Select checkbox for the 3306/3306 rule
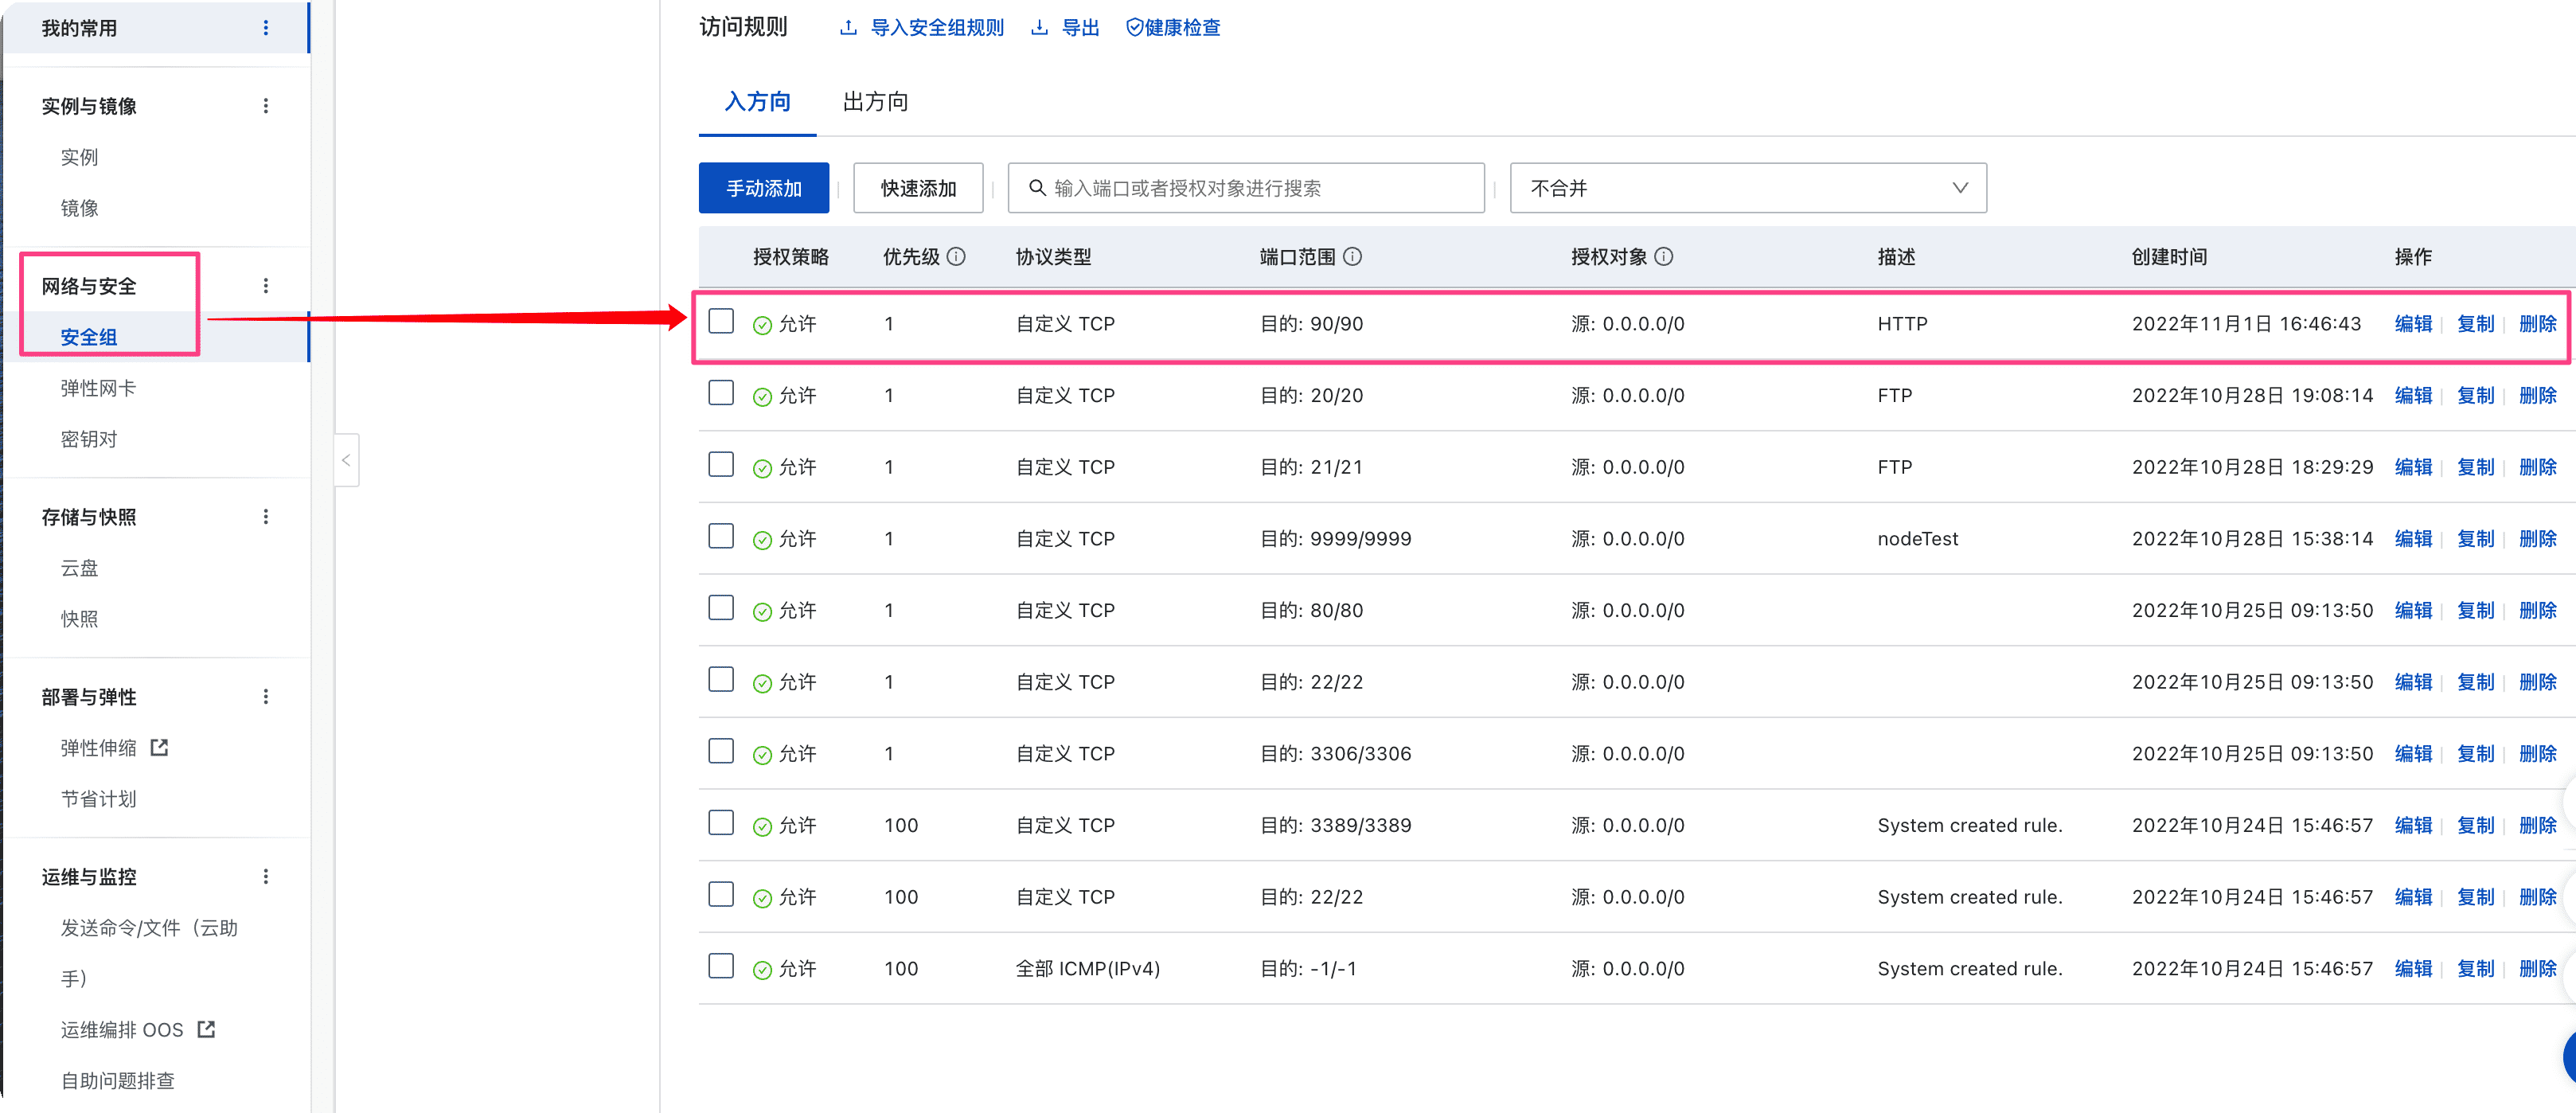The width and height of the screenshot is (2576, 1113). [x=721, y=751]
